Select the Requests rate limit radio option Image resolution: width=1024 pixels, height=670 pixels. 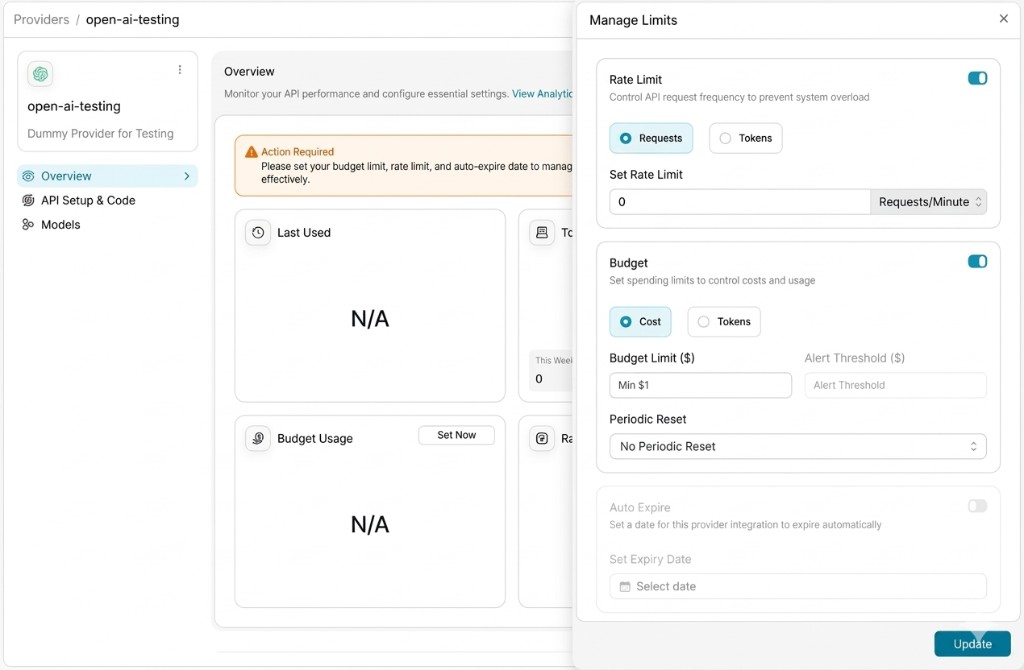pos(651,138)
